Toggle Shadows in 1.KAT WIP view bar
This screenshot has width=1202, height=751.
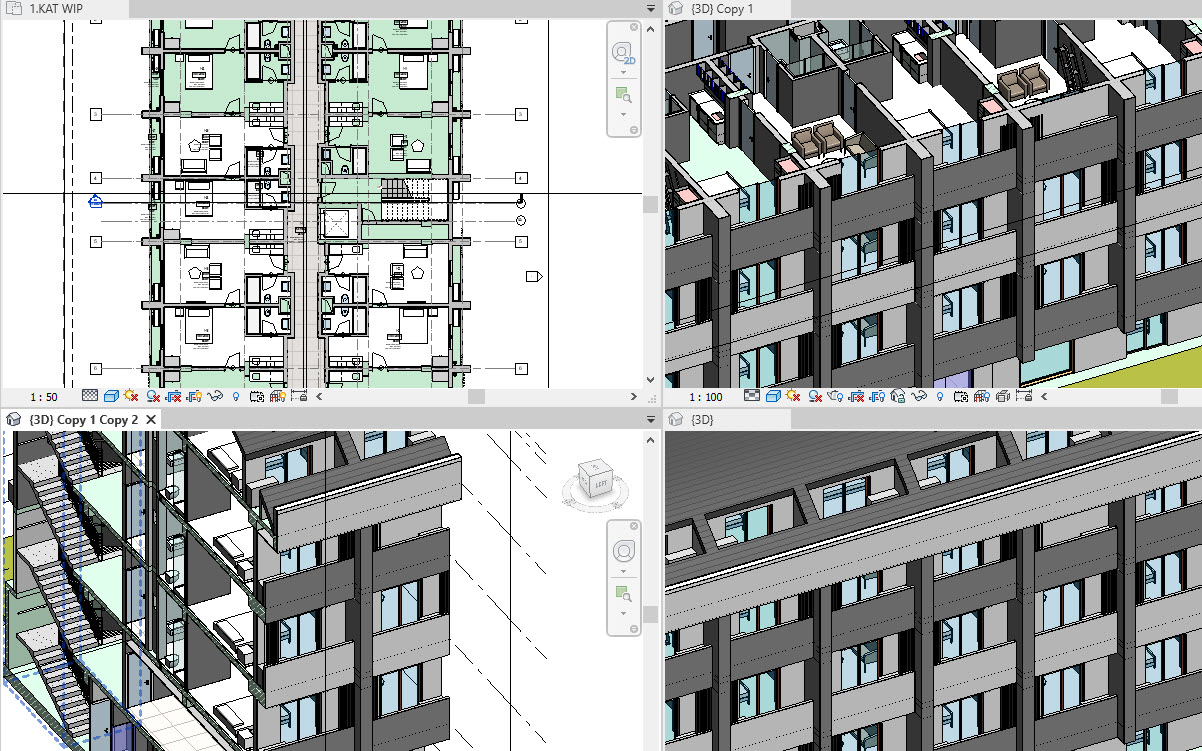pos(153,397)
